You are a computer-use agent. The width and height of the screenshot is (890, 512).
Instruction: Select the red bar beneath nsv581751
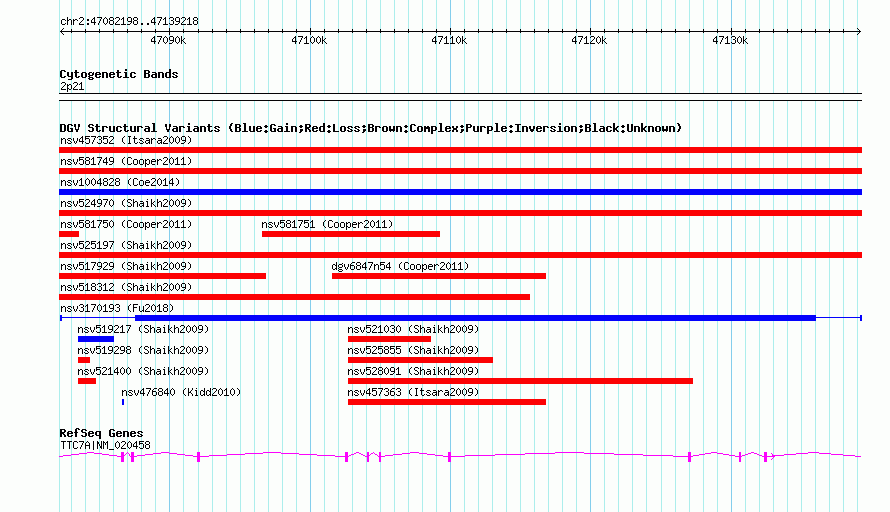(x=351, y=234)
